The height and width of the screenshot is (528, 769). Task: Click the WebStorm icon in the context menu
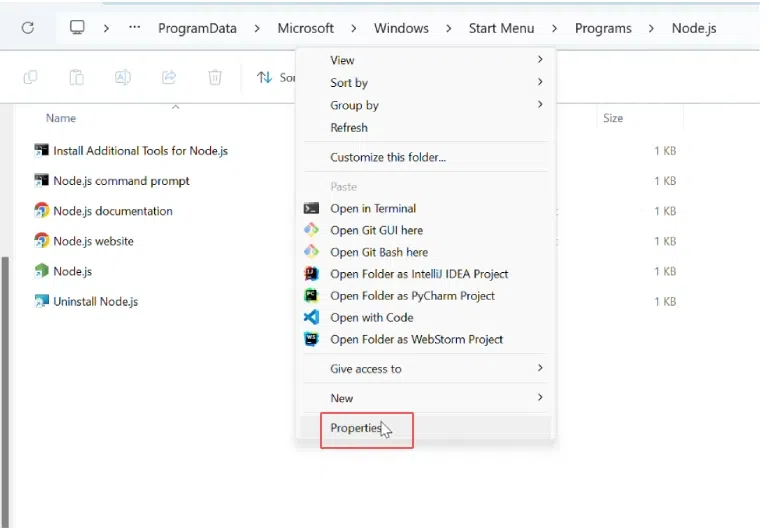pyautogui.click(x=311, y=339)
